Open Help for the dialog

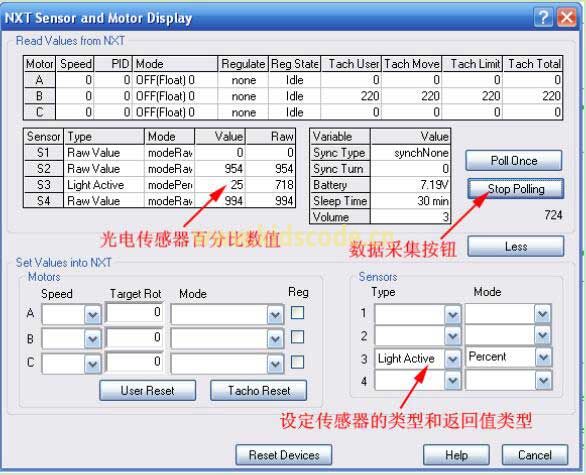click(456, 455)
